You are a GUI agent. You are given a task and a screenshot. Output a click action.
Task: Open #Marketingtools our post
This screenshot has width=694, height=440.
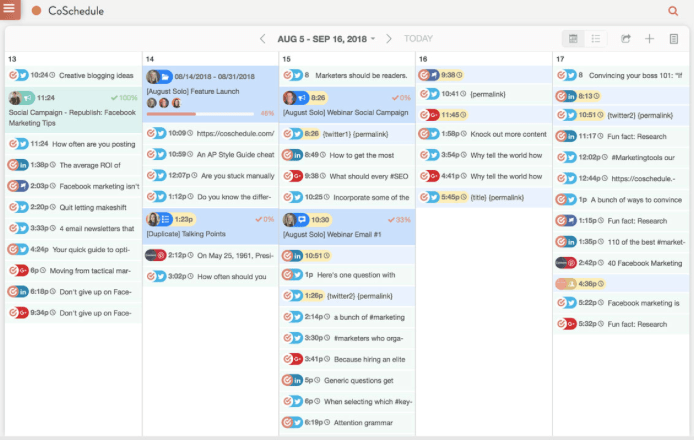click(621, 157)
